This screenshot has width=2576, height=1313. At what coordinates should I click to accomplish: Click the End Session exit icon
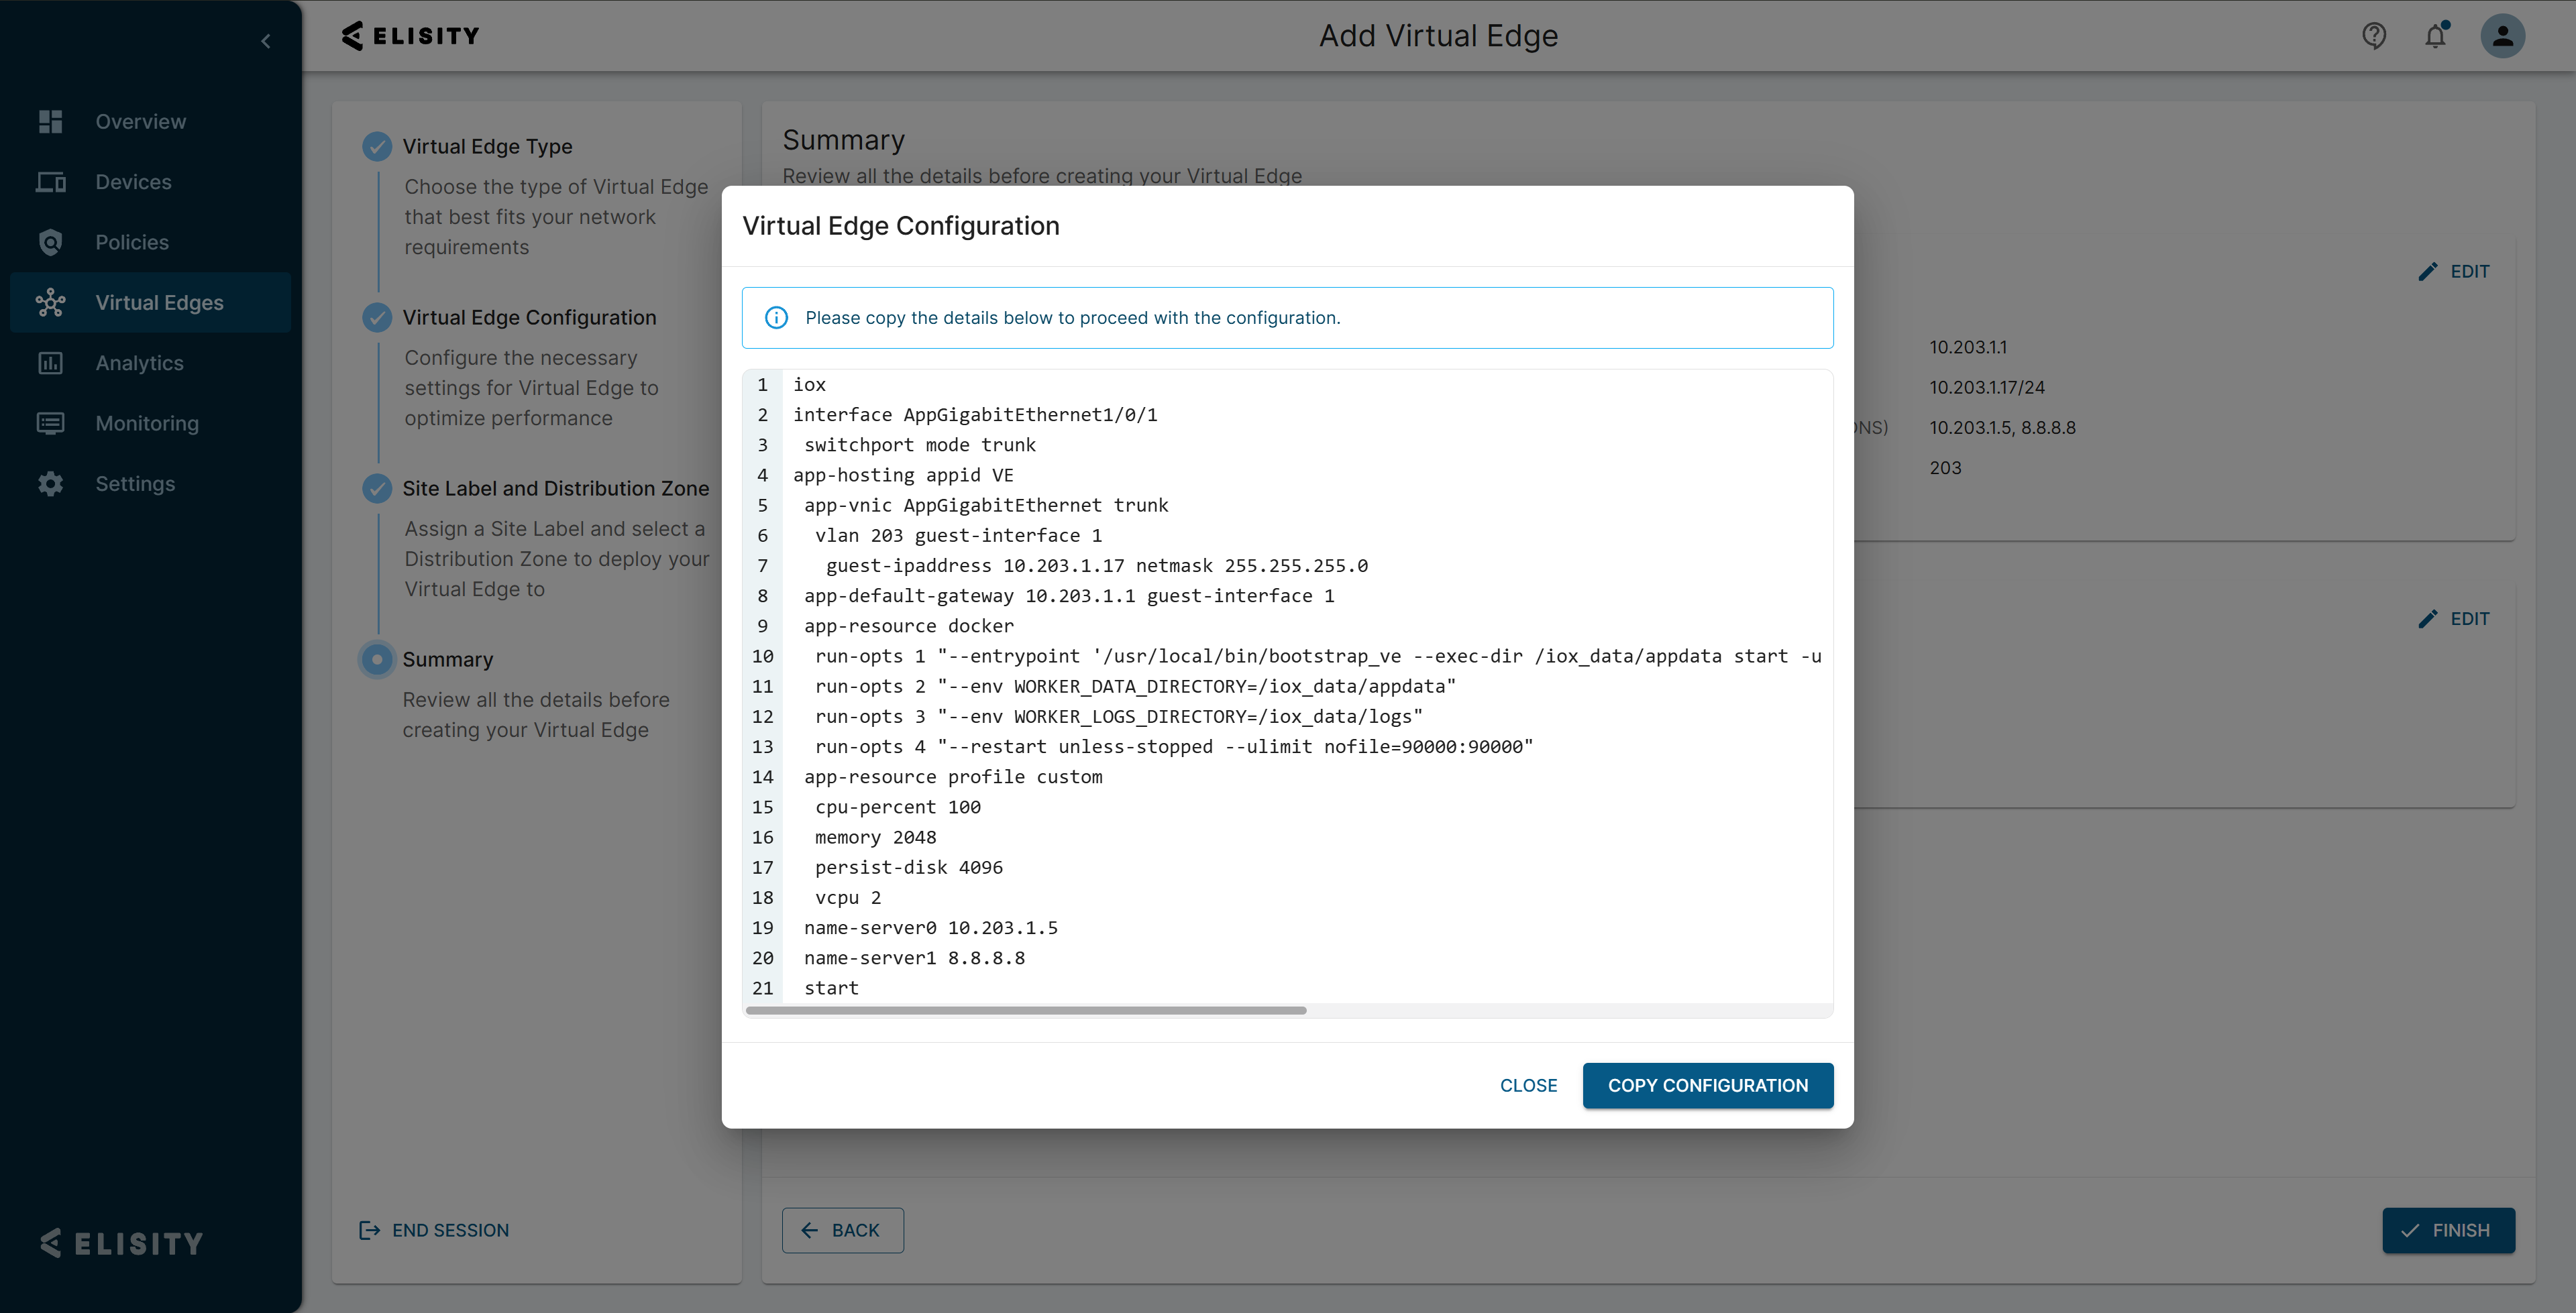pos(369,1230)
